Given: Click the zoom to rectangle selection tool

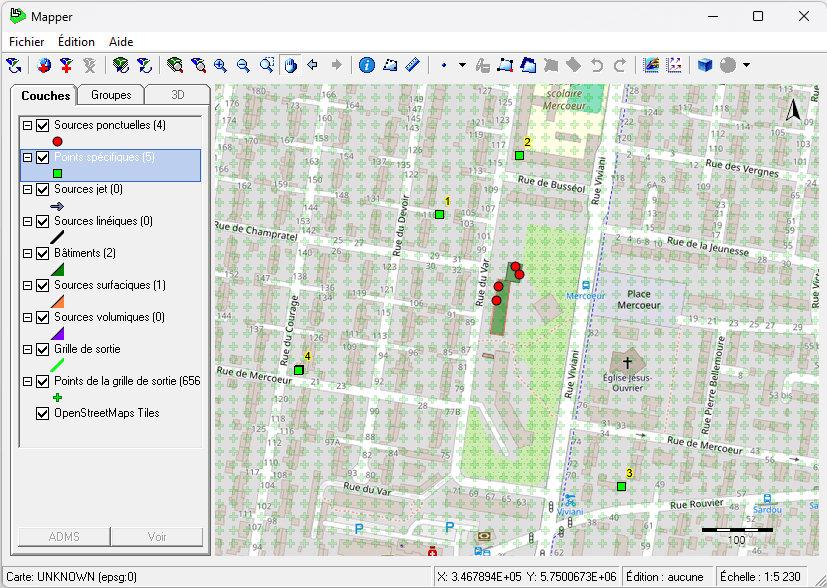Looking at the screenshot, I should click(267, 65).
